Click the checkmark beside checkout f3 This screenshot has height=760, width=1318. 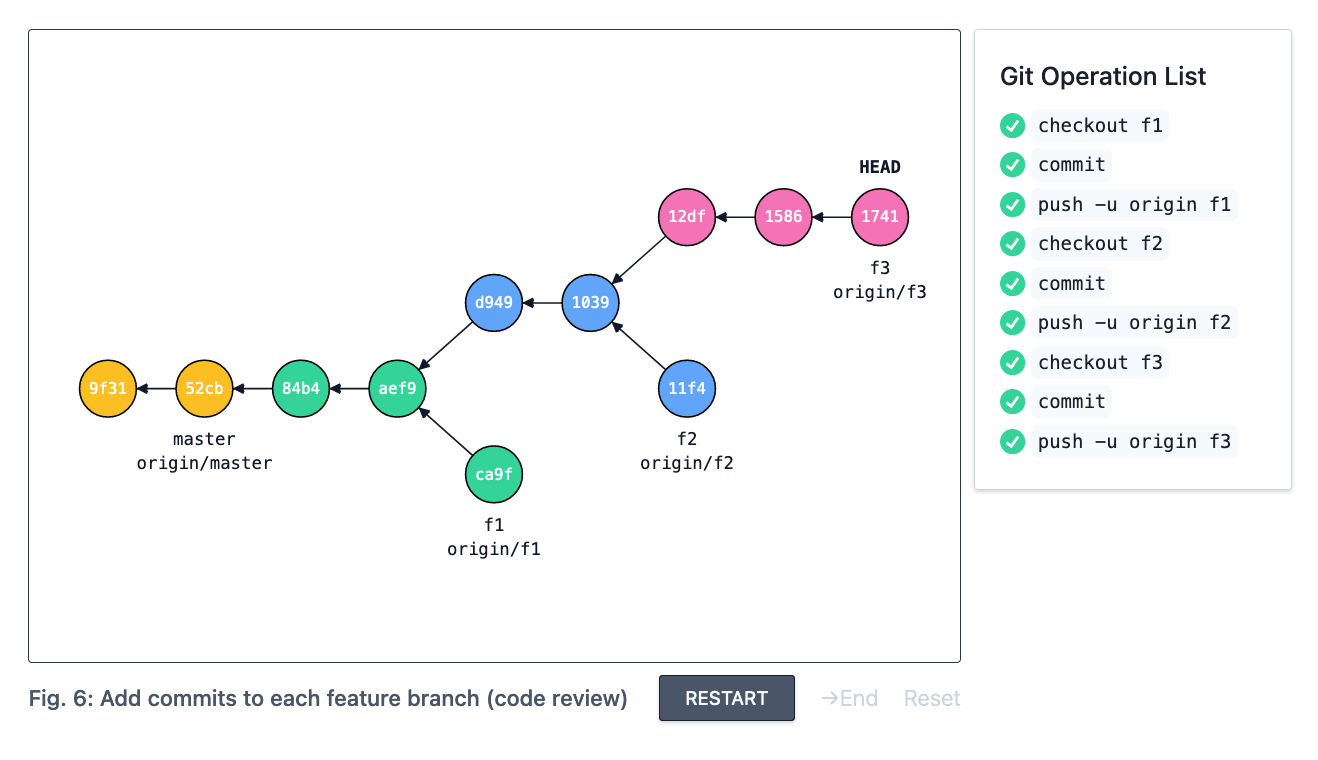pyautogui.click(x=1013, y=362)
